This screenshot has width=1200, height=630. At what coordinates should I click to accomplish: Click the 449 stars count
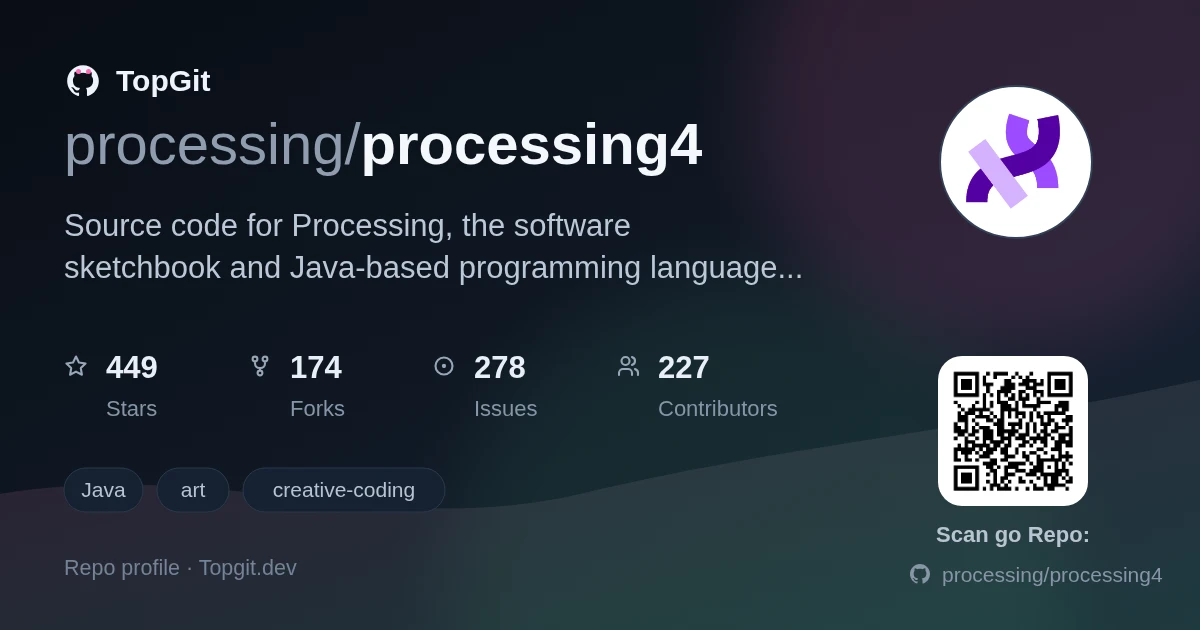pos(132,367)
